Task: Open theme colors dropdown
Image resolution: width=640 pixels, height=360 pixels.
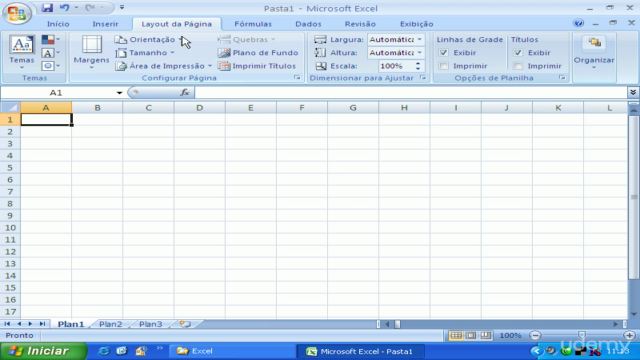Action: pyautogui.click(x=51, y=40)
